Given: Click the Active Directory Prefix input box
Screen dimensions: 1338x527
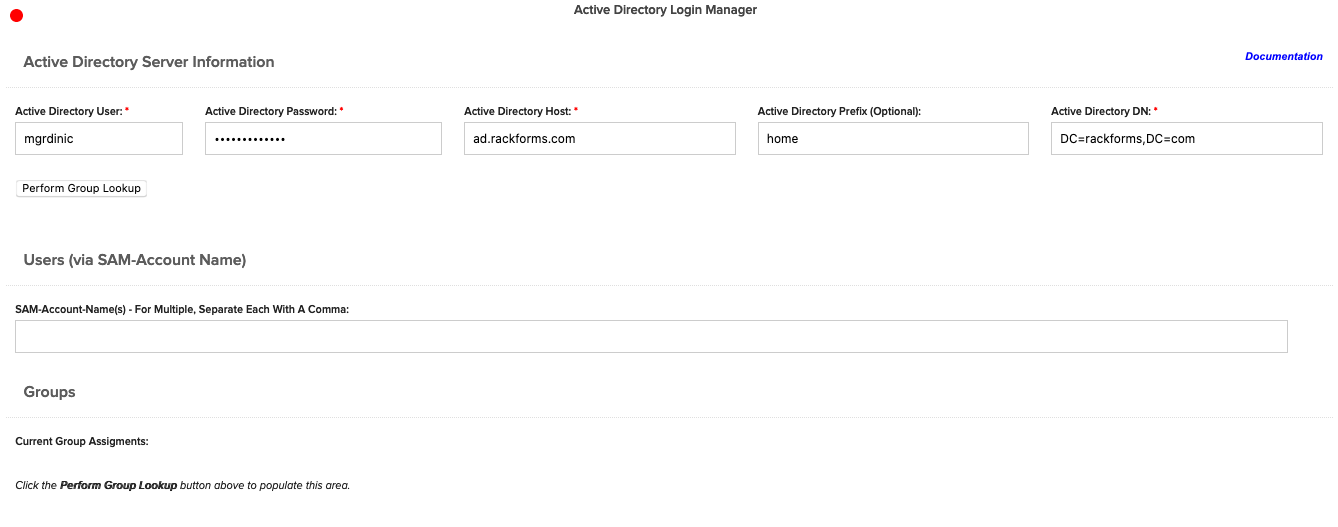Looking at the screenshot, I should (x=892, y=139).
